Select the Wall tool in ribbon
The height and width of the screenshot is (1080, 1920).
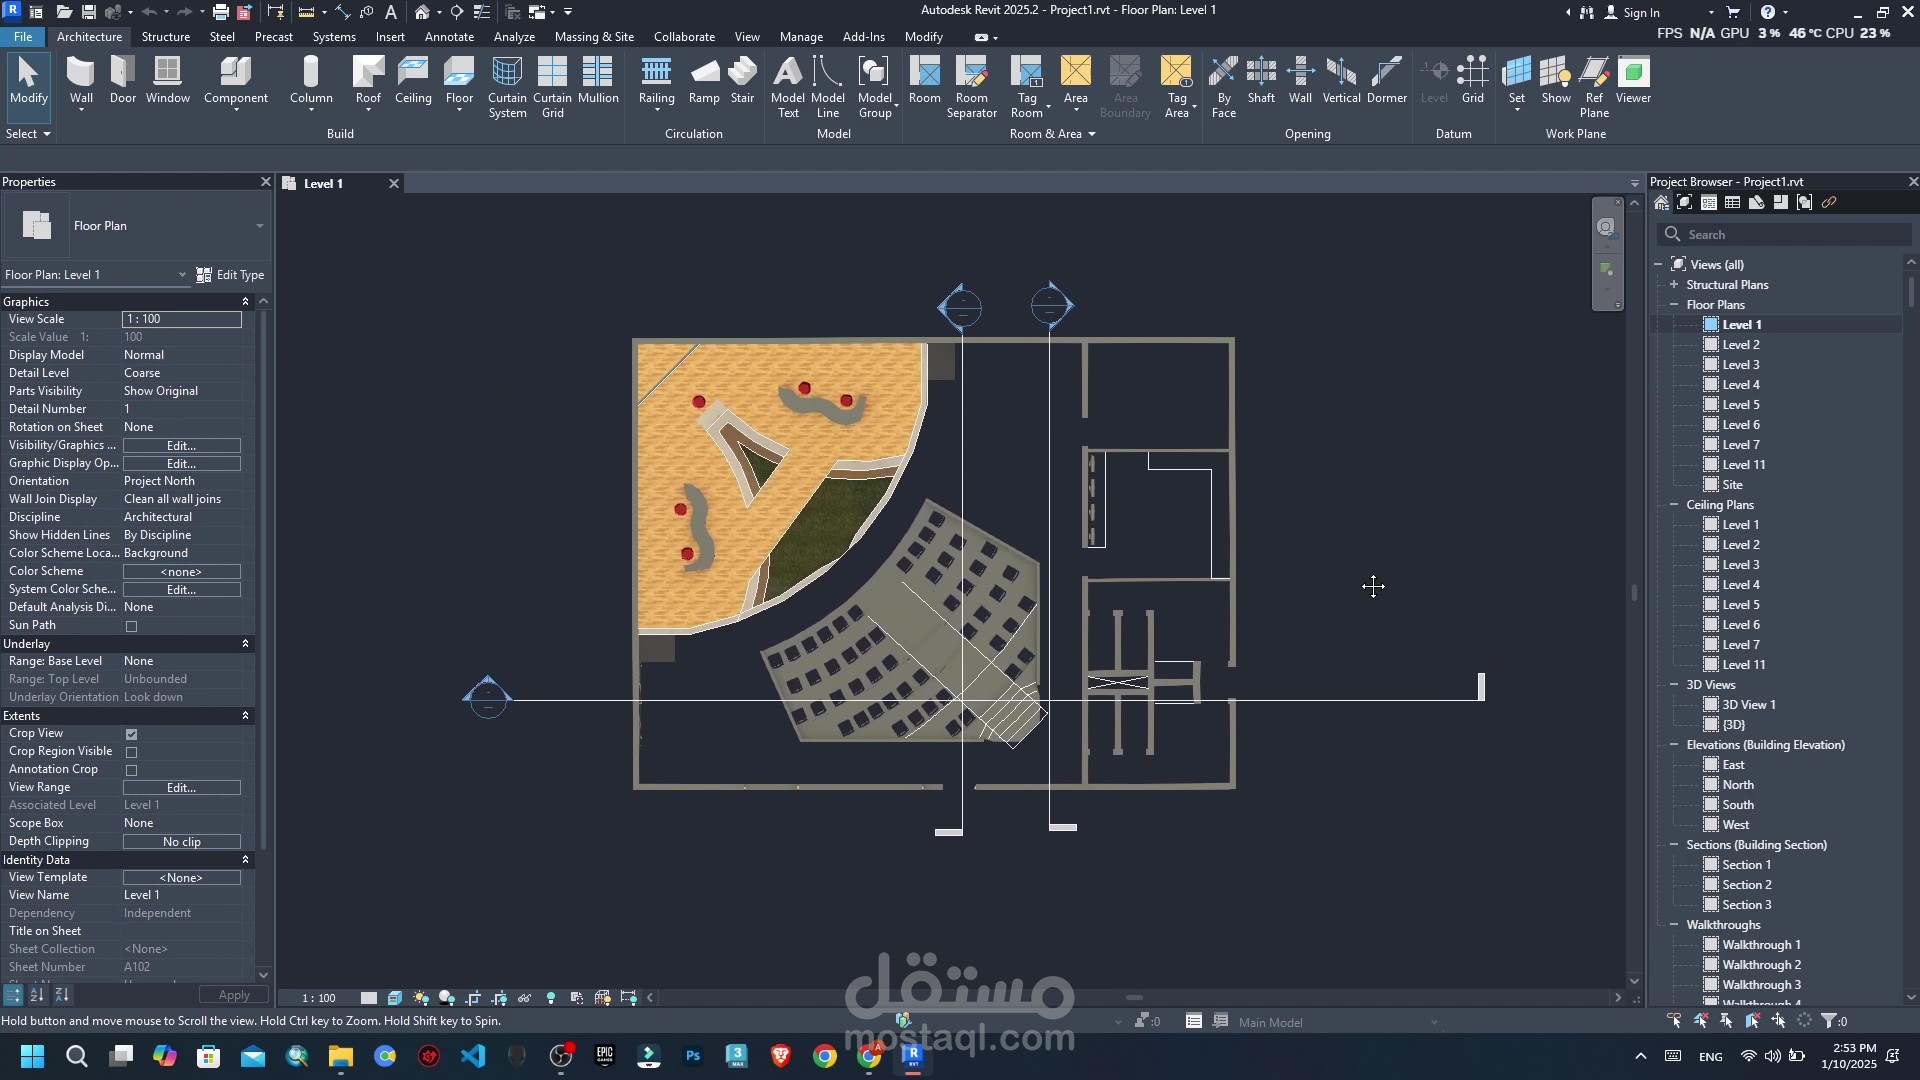click(x=81, y=80)
